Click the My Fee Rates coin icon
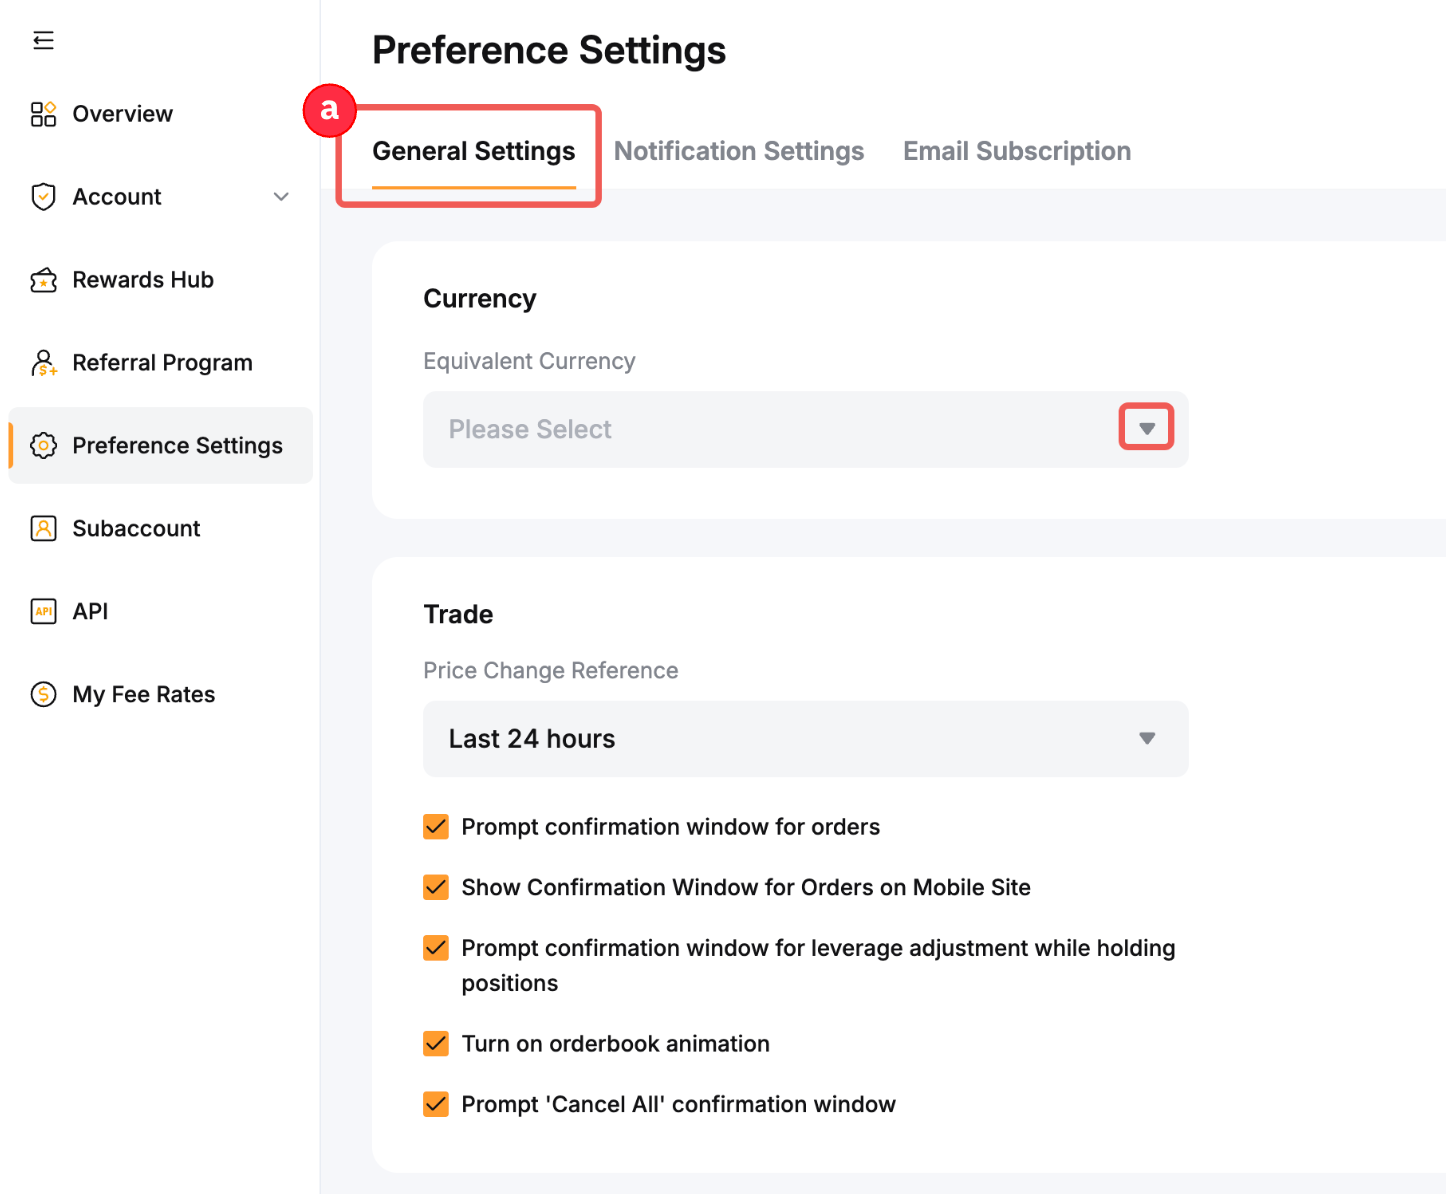Viewport: 1446px width, 1194px height. tap(43, 694)
